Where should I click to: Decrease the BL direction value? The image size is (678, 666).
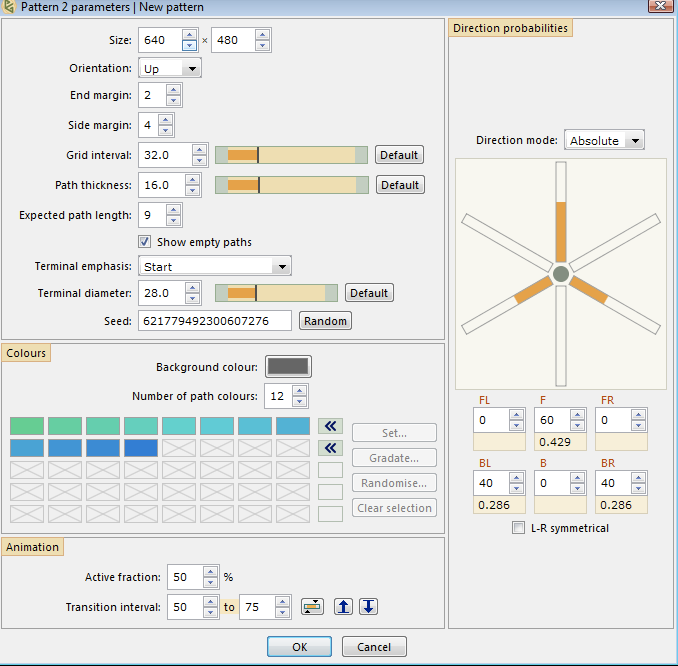point(516,488)
